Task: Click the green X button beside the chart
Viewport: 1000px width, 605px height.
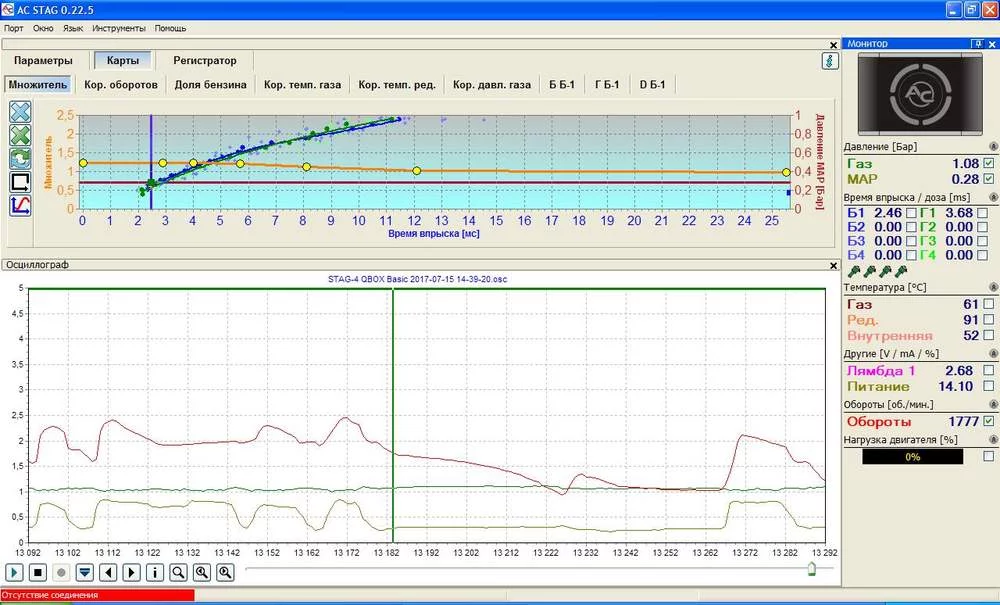Action: [20, 136]
